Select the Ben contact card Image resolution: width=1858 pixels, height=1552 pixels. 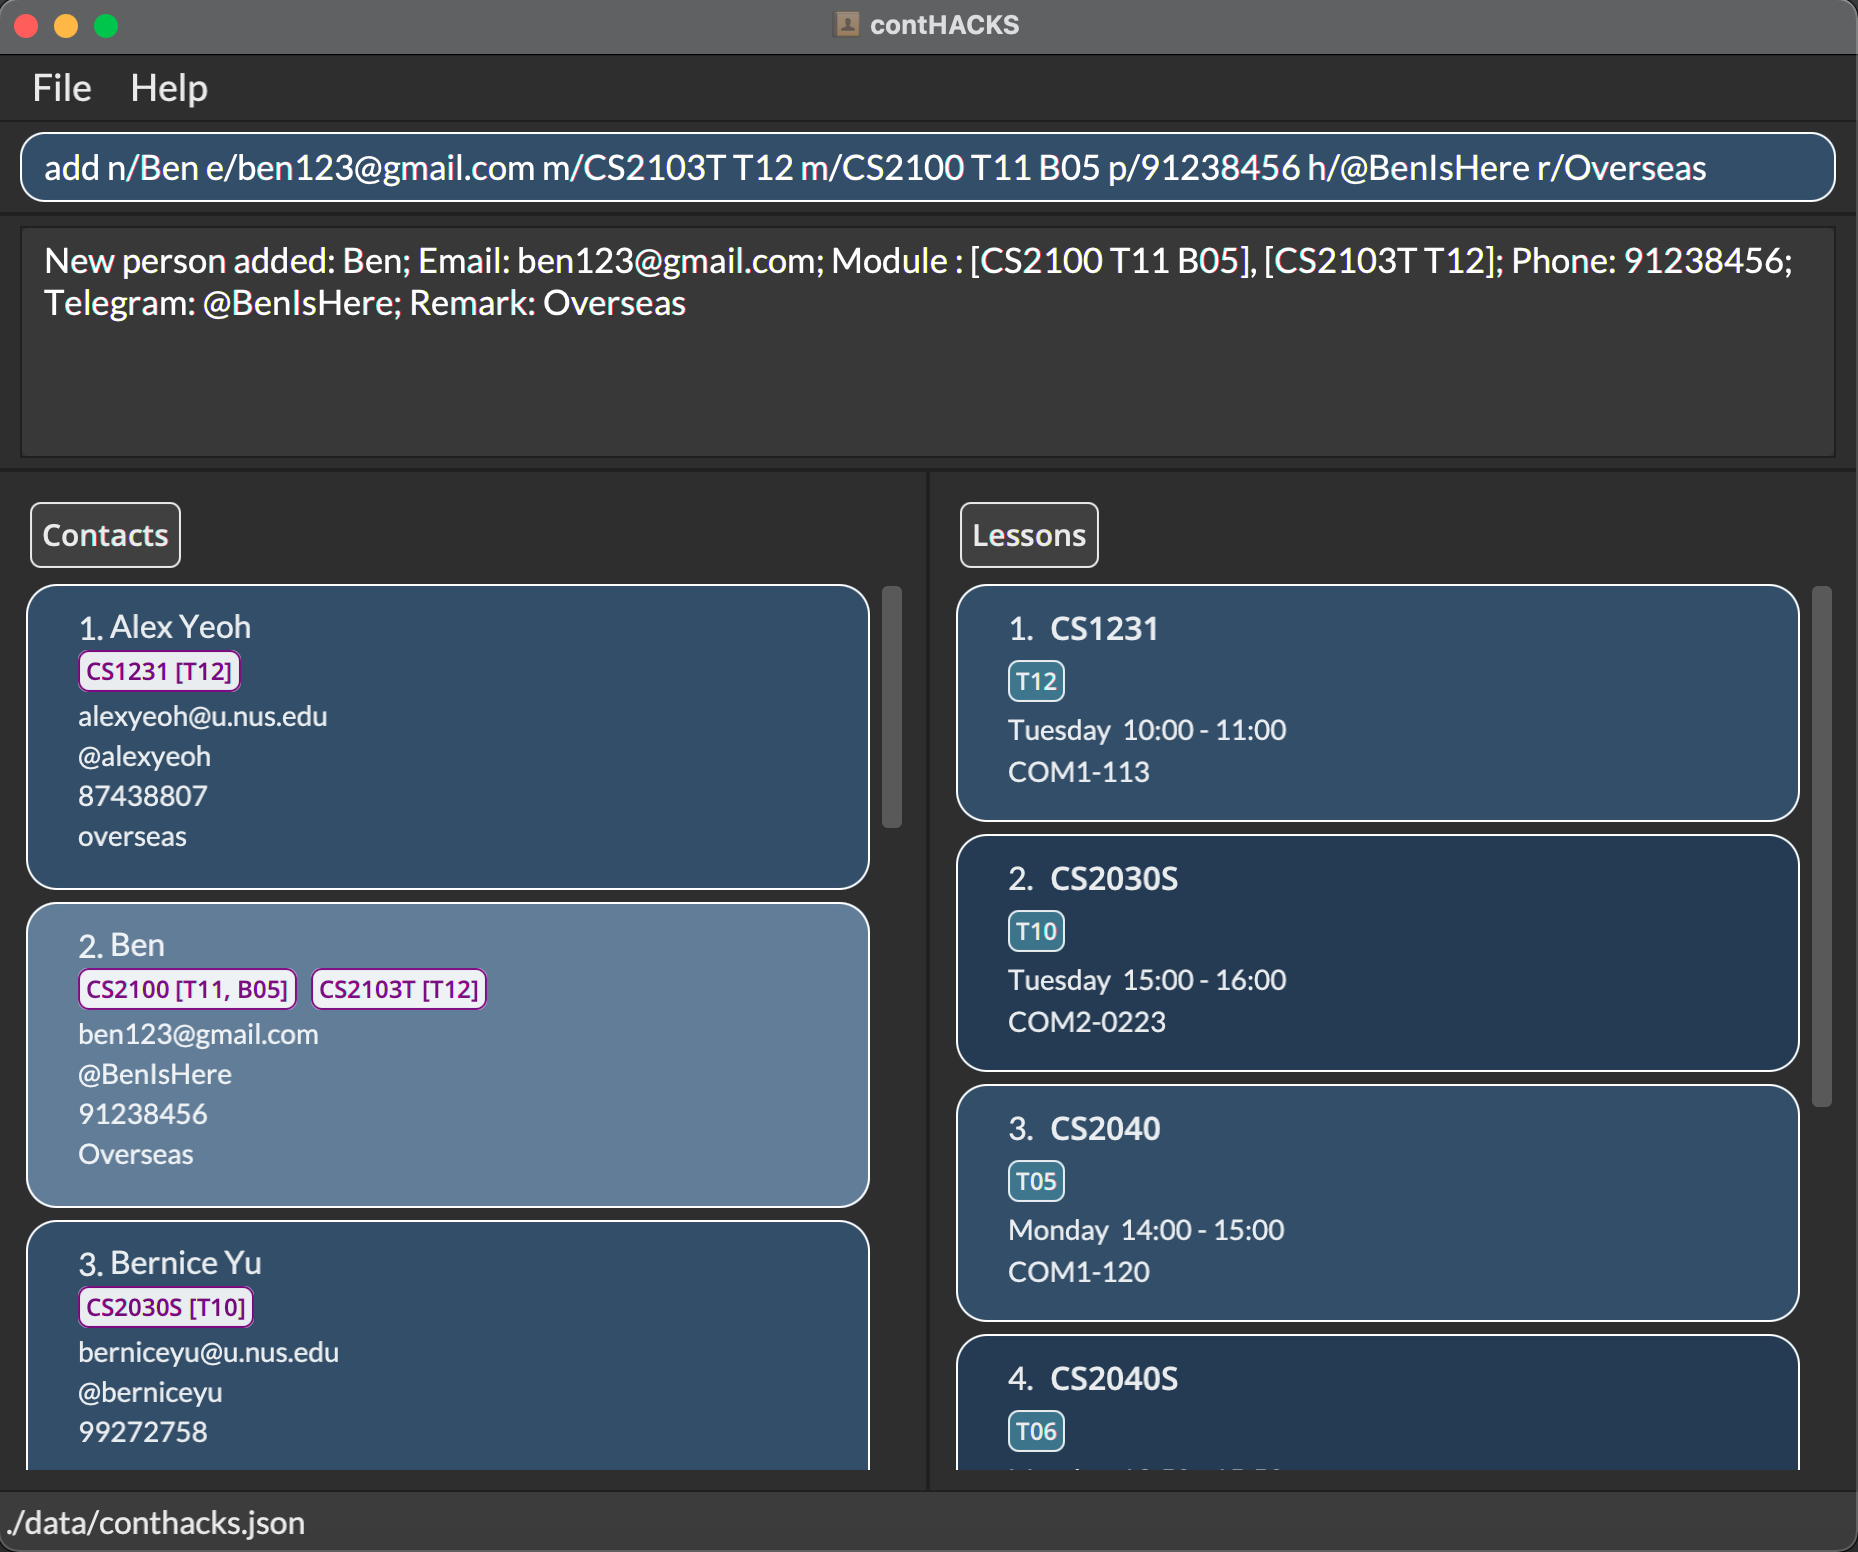[x=447, y=1054]
